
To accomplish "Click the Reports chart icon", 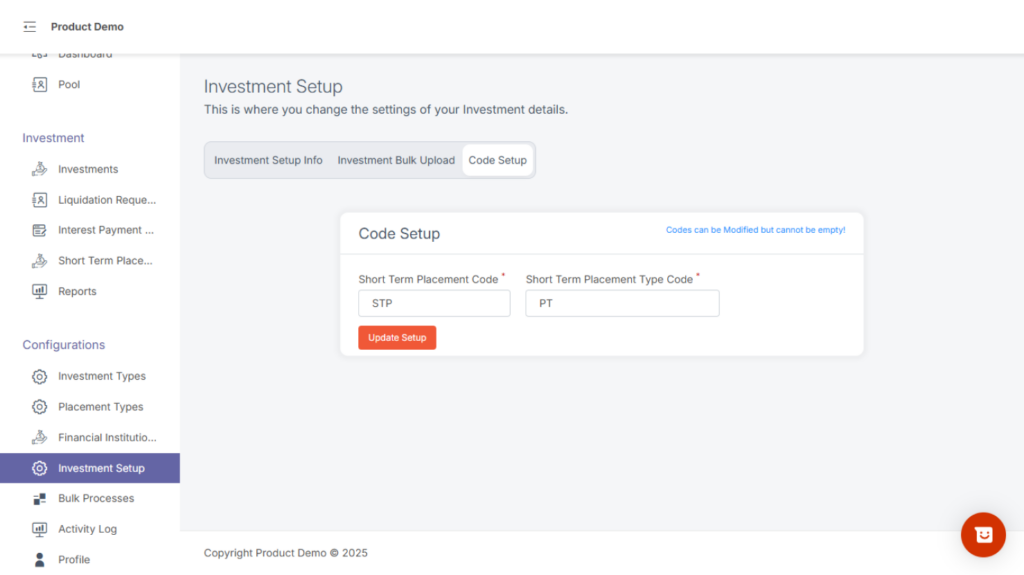I will pyautogui.click(x=40, y=291).
